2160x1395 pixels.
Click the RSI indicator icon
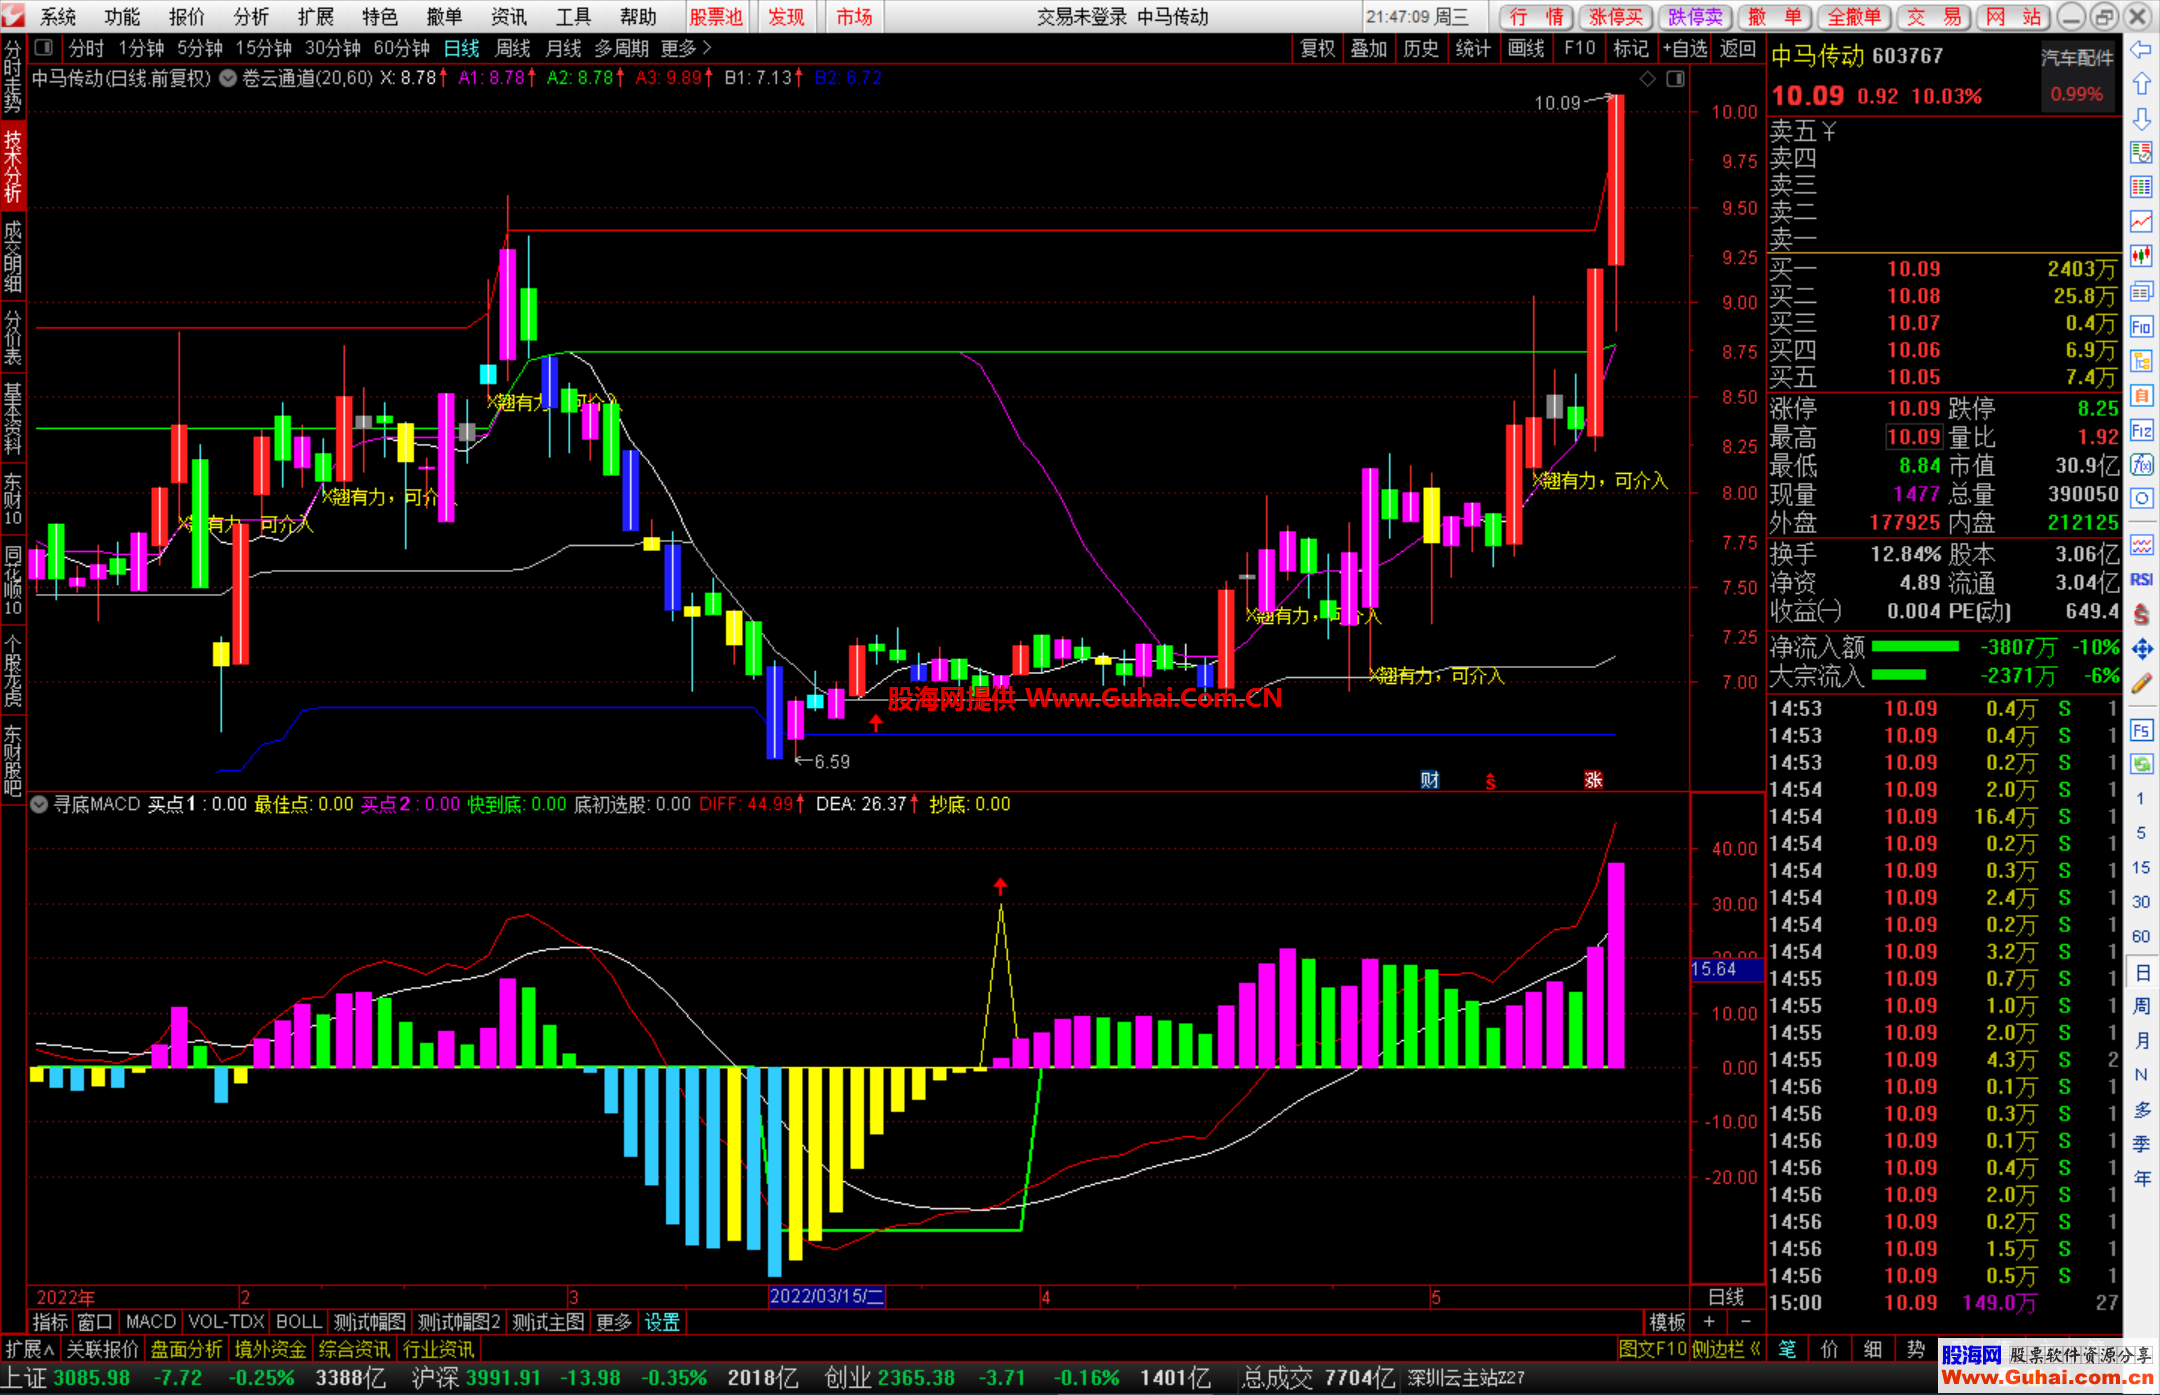pyautogui.click(x=2141, y=579)
